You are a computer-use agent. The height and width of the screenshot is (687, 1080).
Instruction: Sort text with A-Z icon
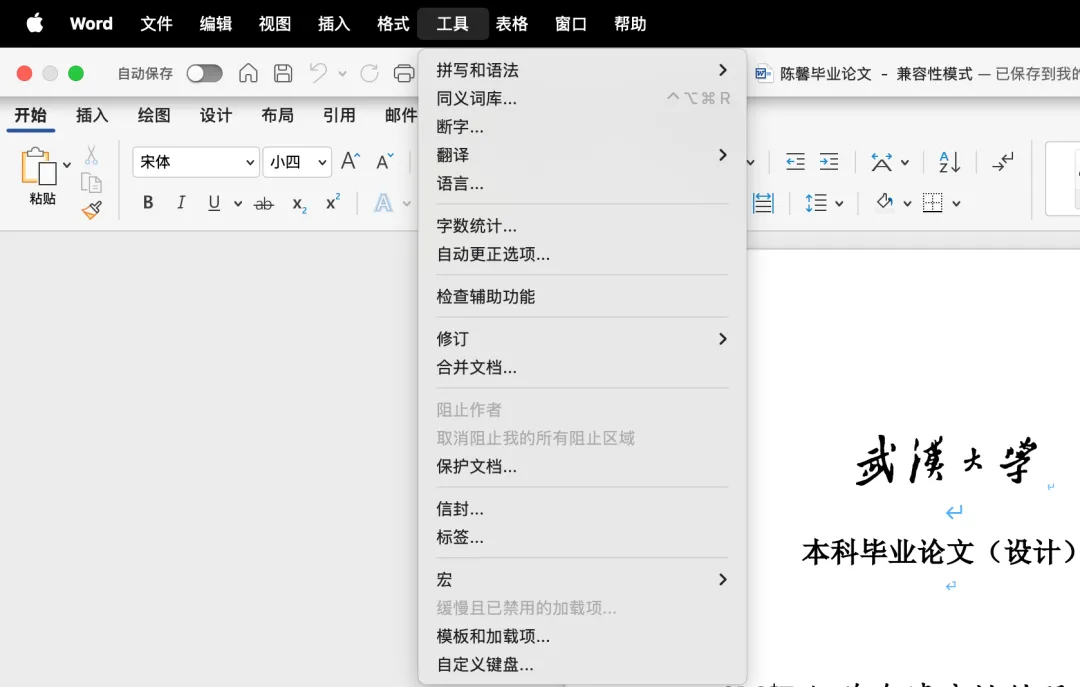(x=949, y=162)
